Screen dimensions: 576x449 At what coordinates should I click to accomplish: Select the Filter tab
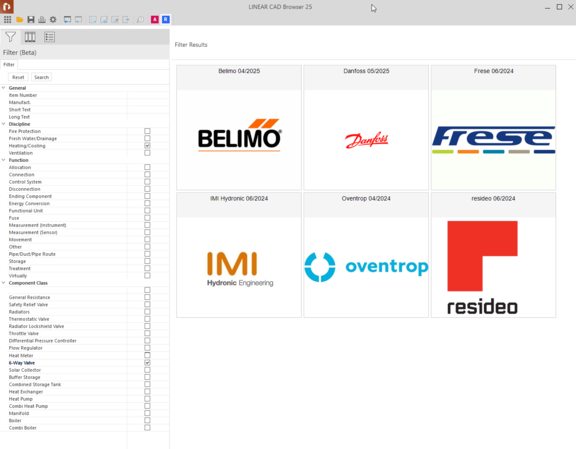9,64
